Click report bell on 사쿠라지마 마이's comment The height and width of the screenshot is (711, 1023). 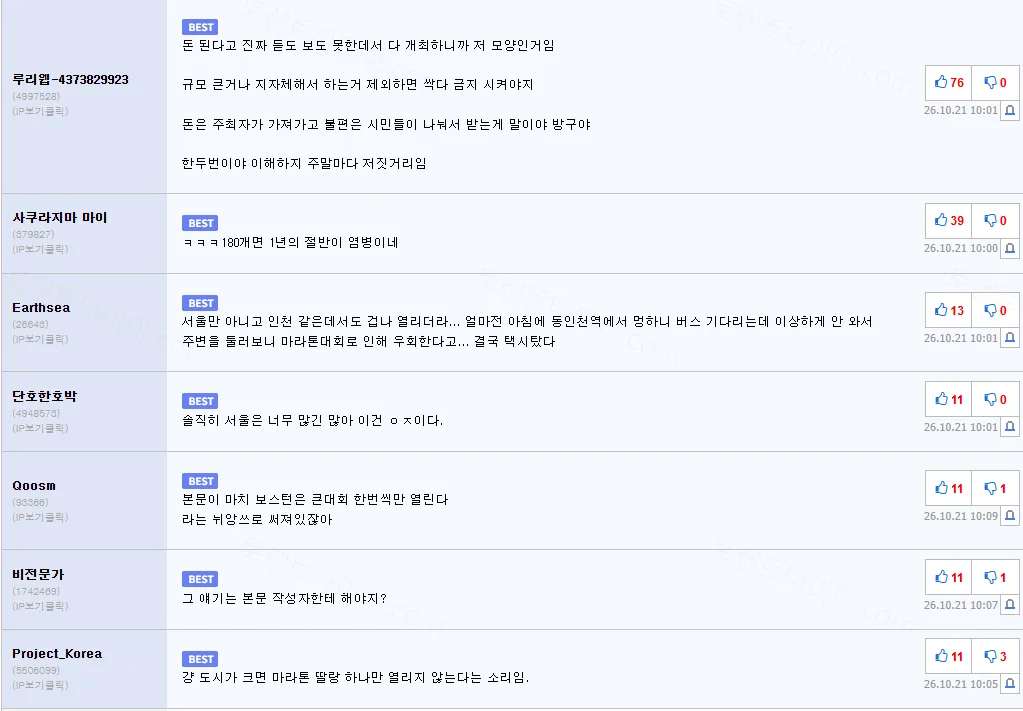point(1009,249)
